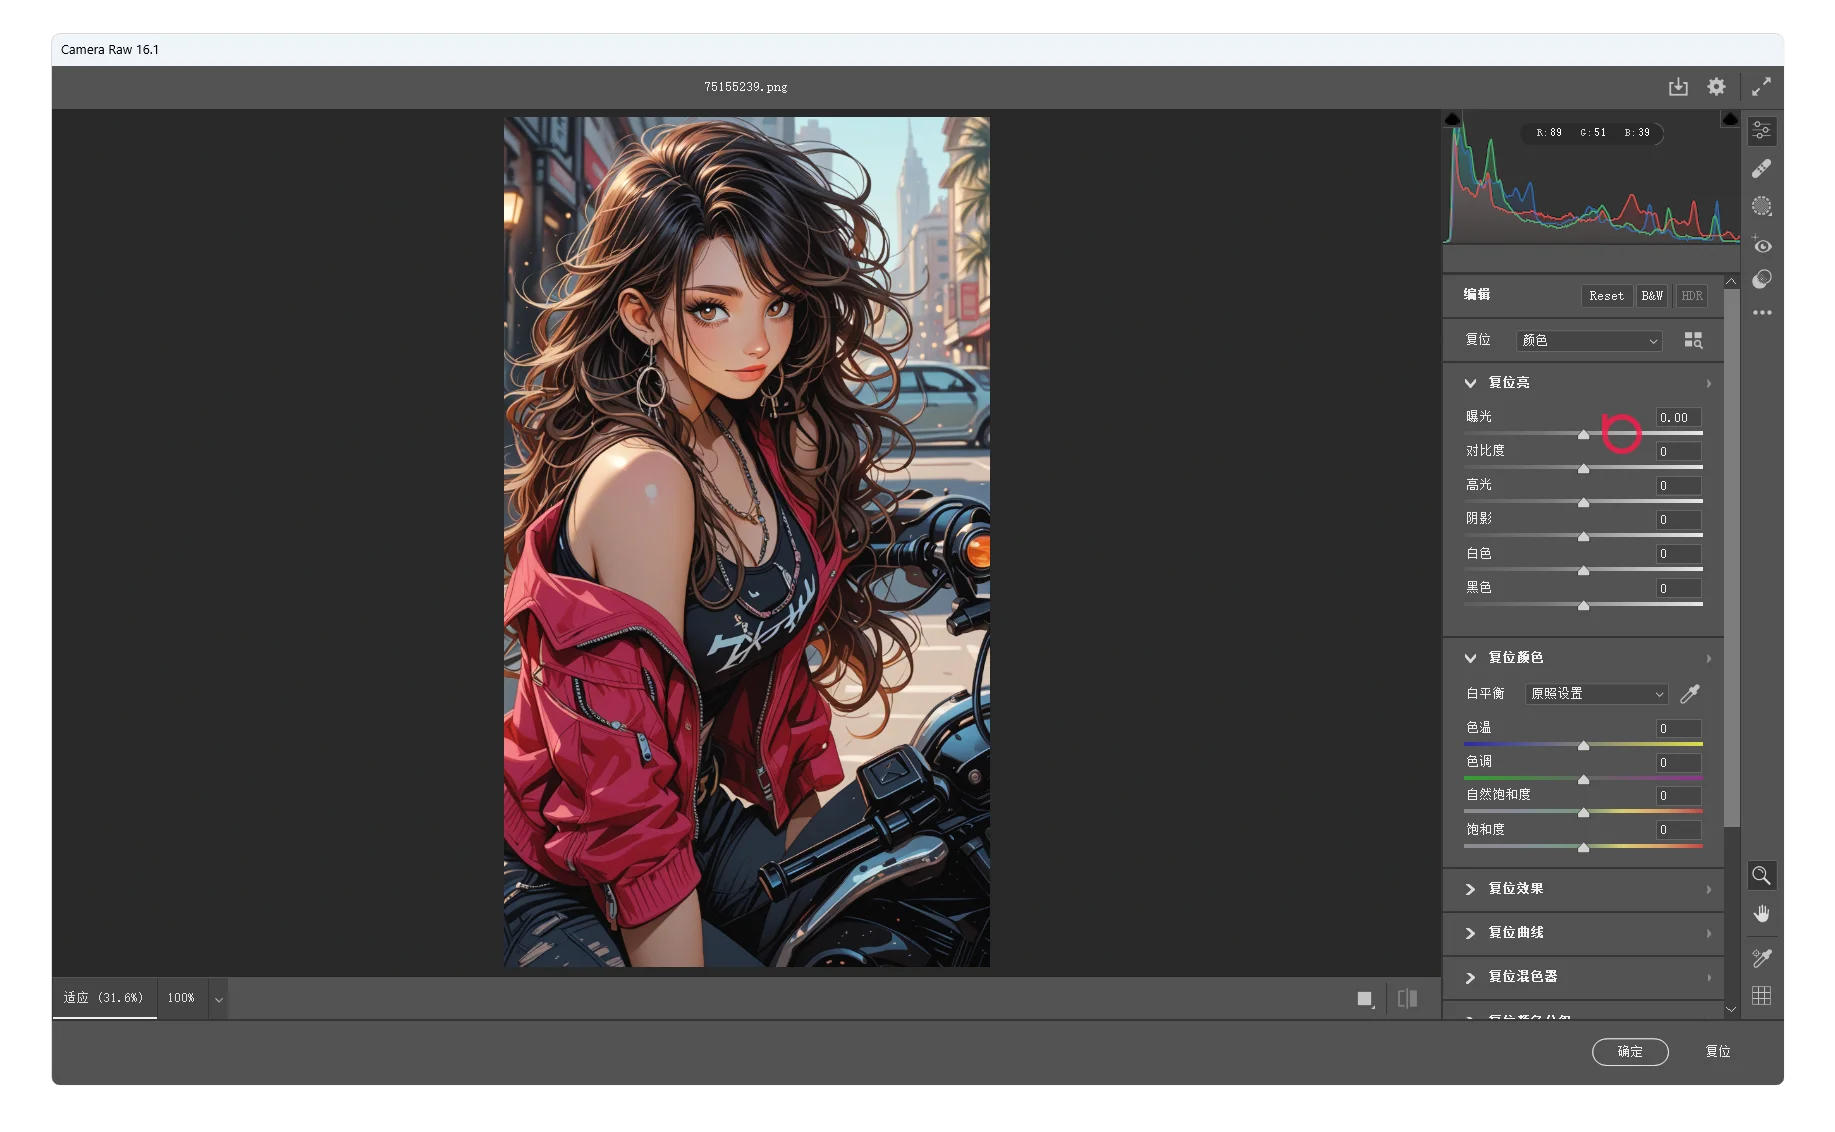Image resolution: width=1835 pixels, height=1132 pixels.
Task: Click the filename 75155239.png
Action: [745, 87]
